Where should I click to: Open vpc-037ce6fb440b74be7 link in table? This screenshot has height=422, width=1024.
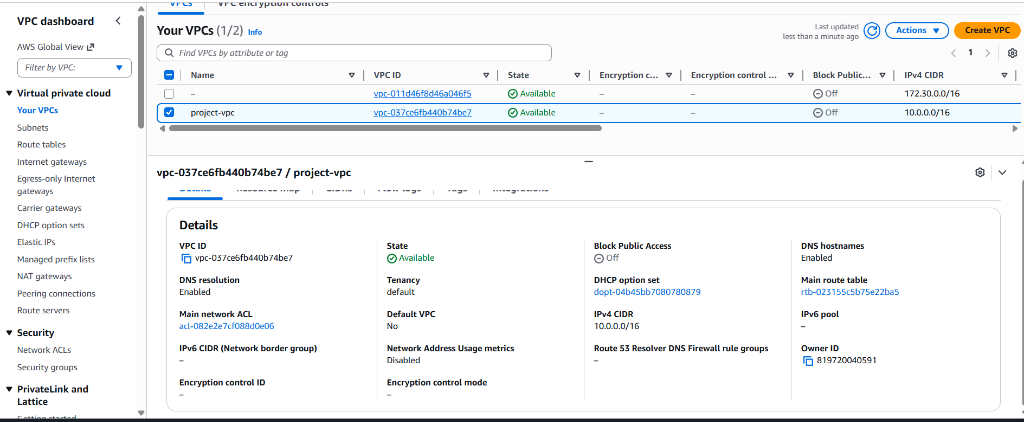(x=423, y=112)
